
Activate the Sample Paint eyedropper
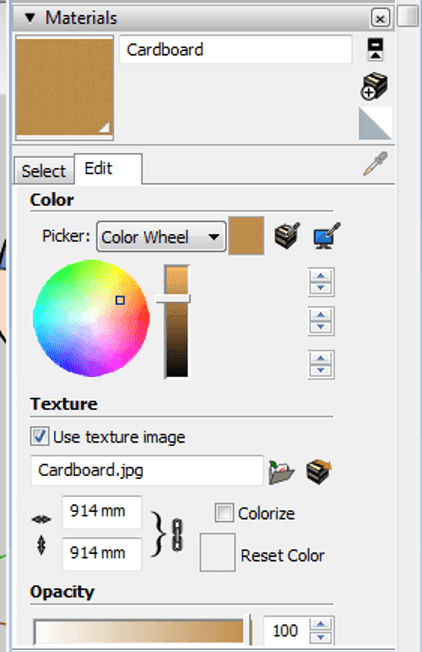tap(375, 164)
